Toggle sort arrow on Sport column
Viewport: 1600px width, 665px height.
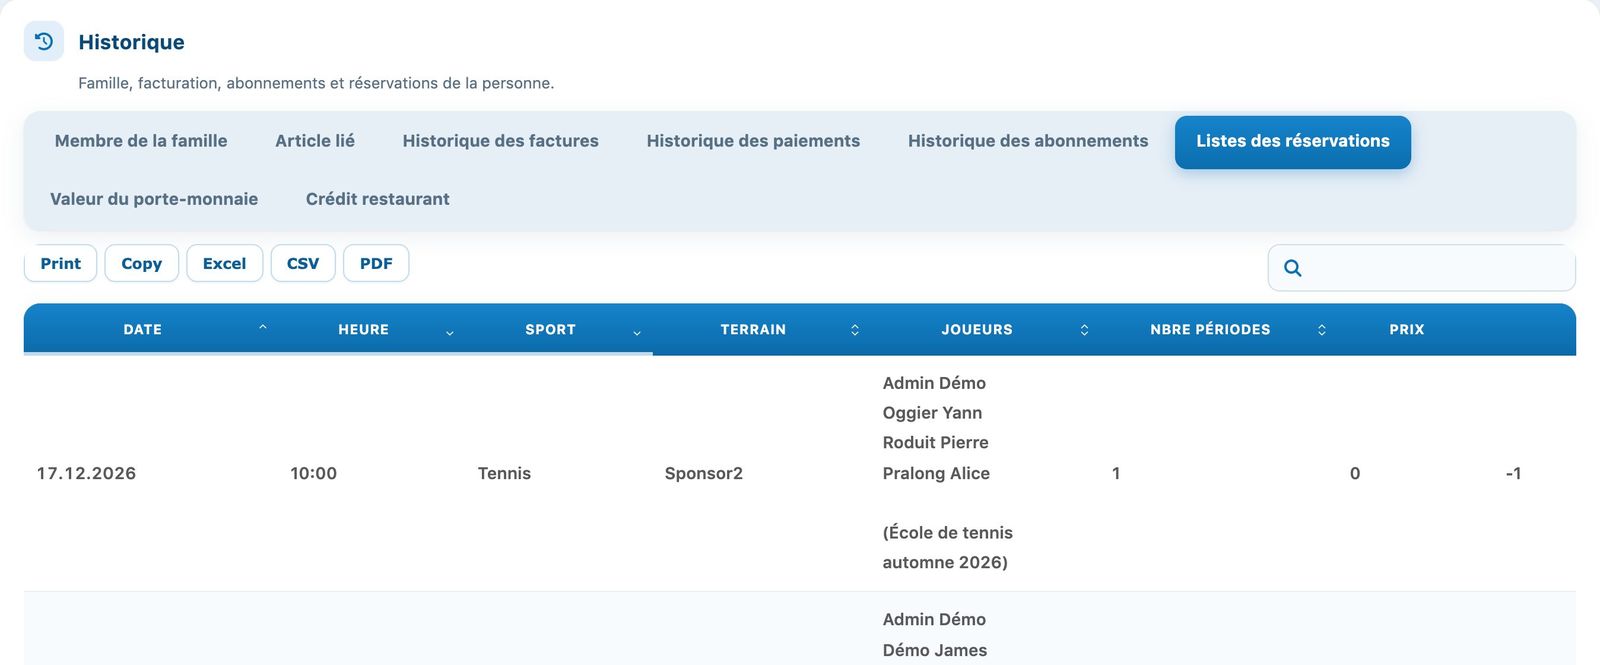pos(637,330)
